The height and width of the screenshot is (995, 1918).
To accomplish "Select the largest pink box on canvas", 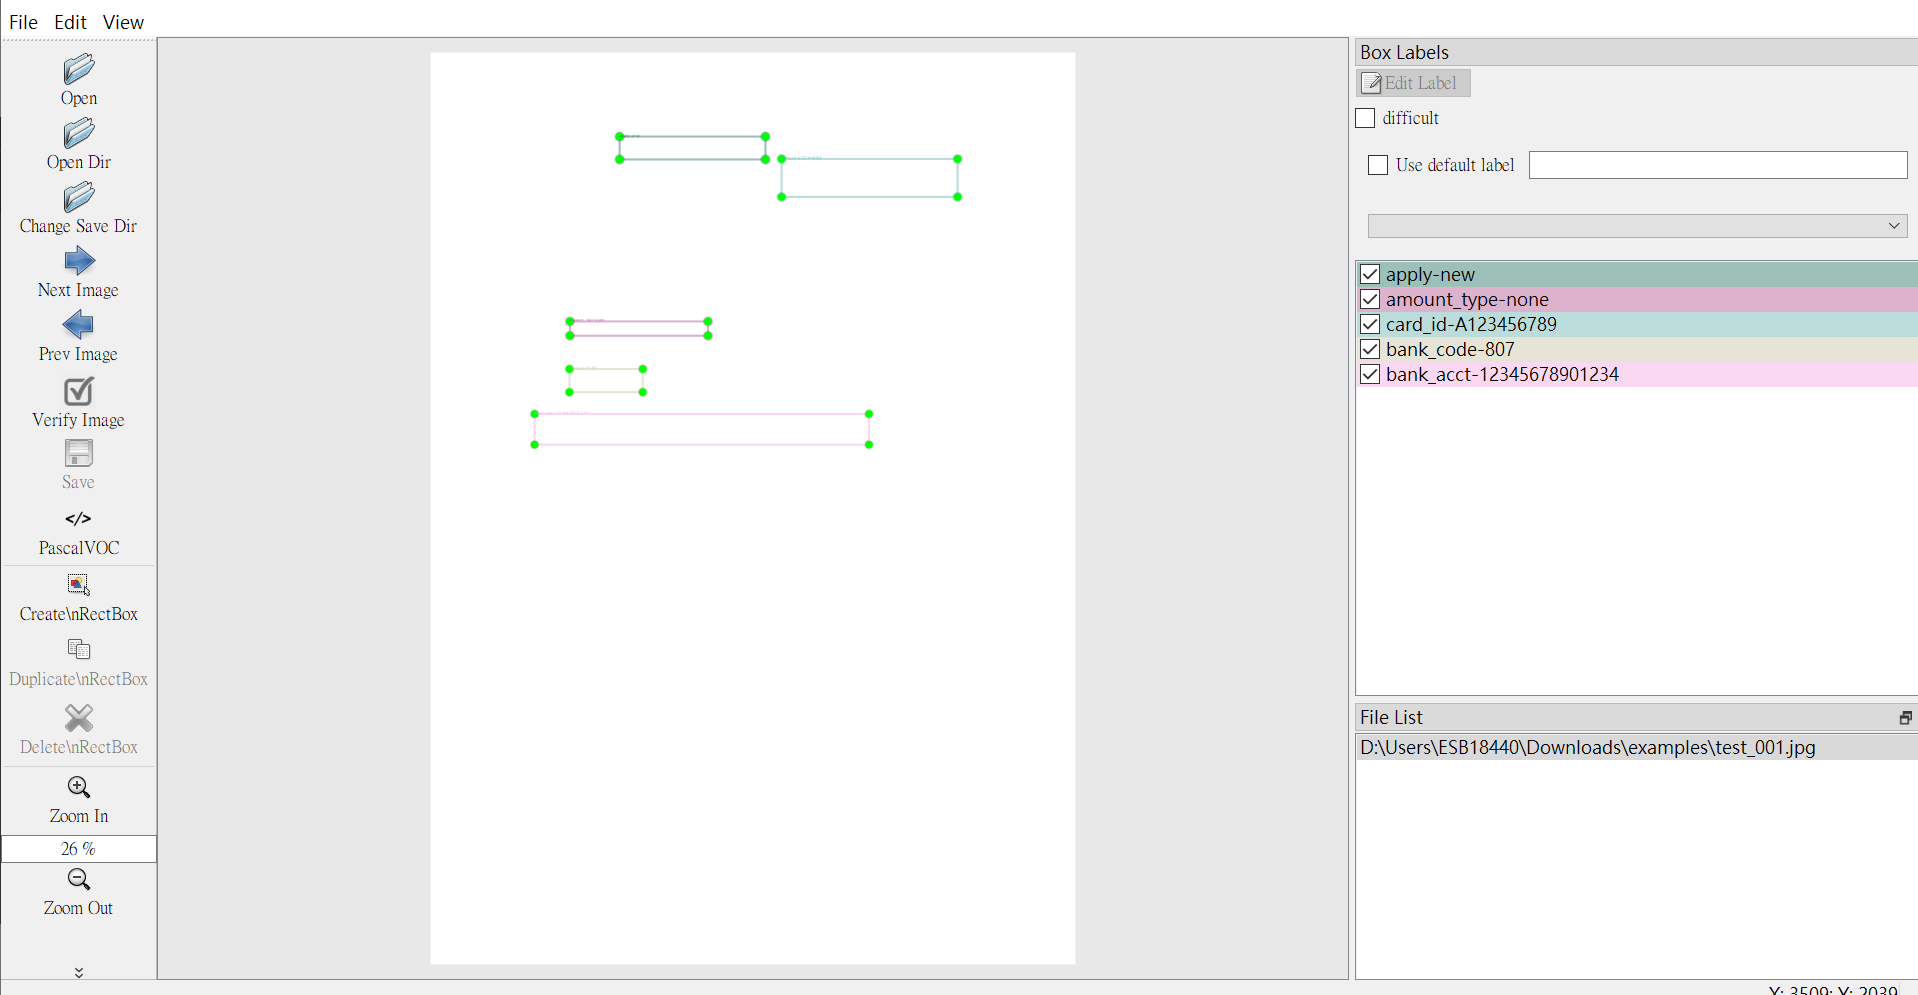I will 702,429.
